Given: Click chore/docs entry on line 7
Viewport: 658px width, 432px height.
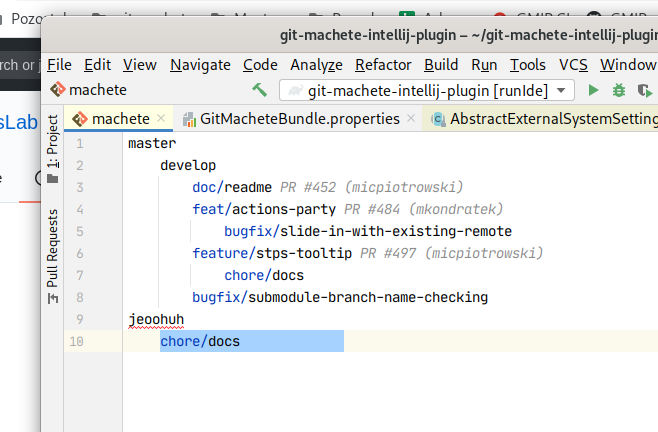Looking at the screenshot, I should click(264, 275).
